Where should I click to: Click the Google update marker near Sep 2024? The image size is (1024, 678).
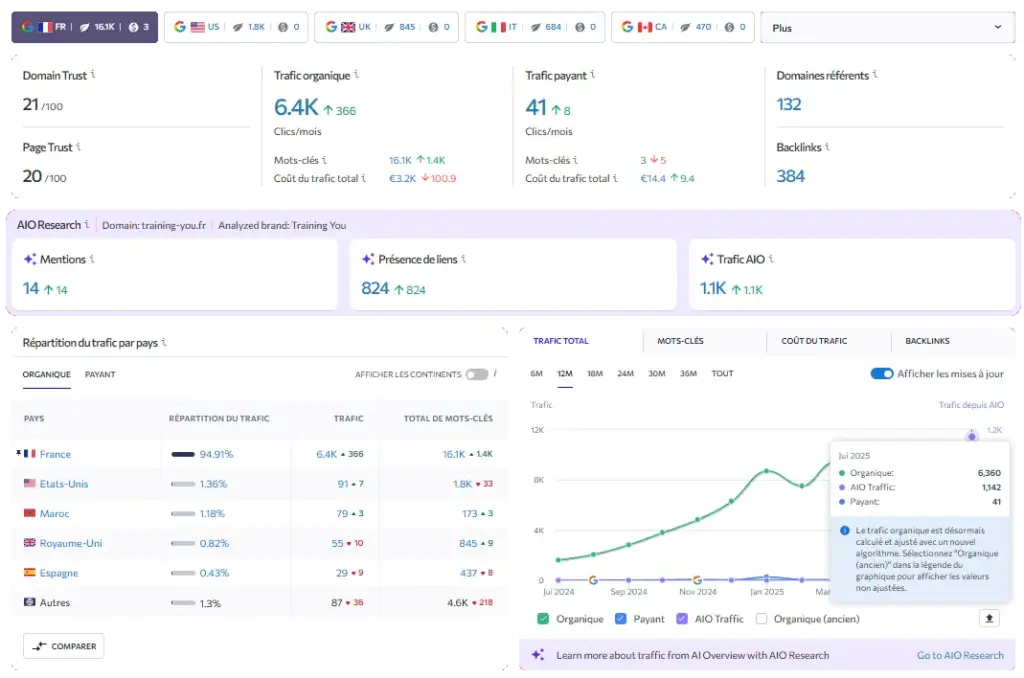(x=593, y=579)
